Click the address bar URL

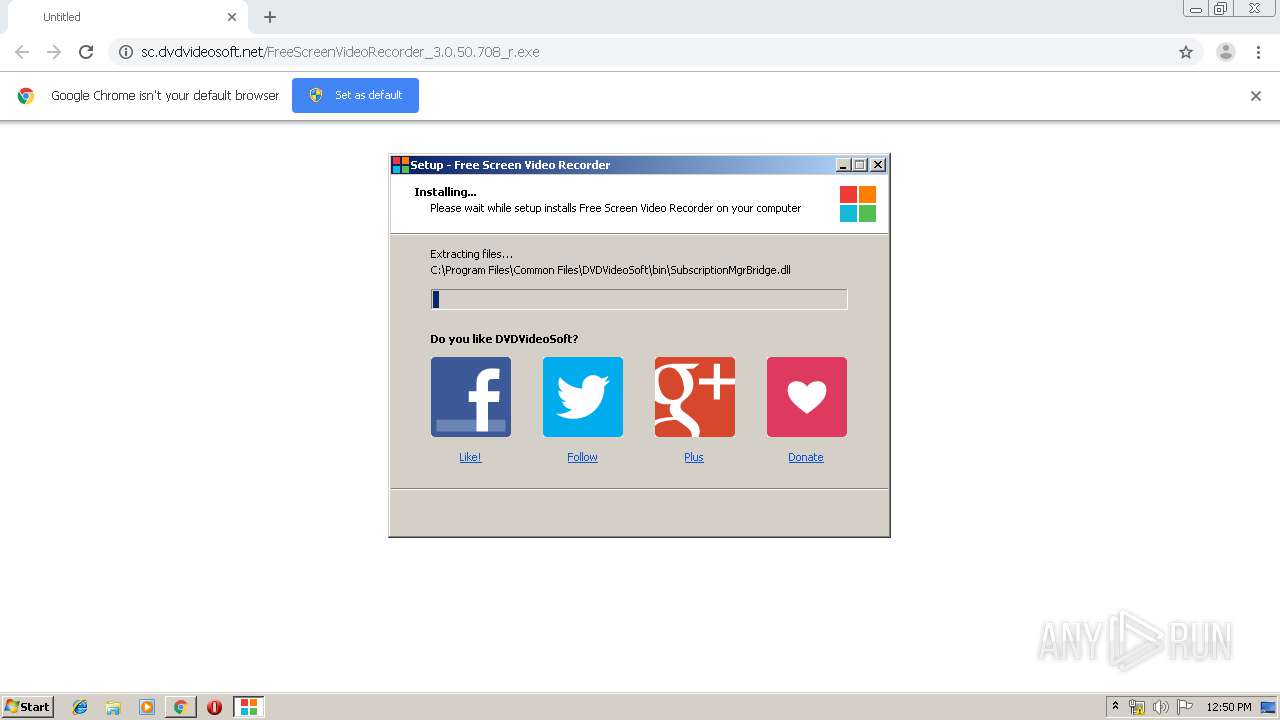(x=340, y=52)
